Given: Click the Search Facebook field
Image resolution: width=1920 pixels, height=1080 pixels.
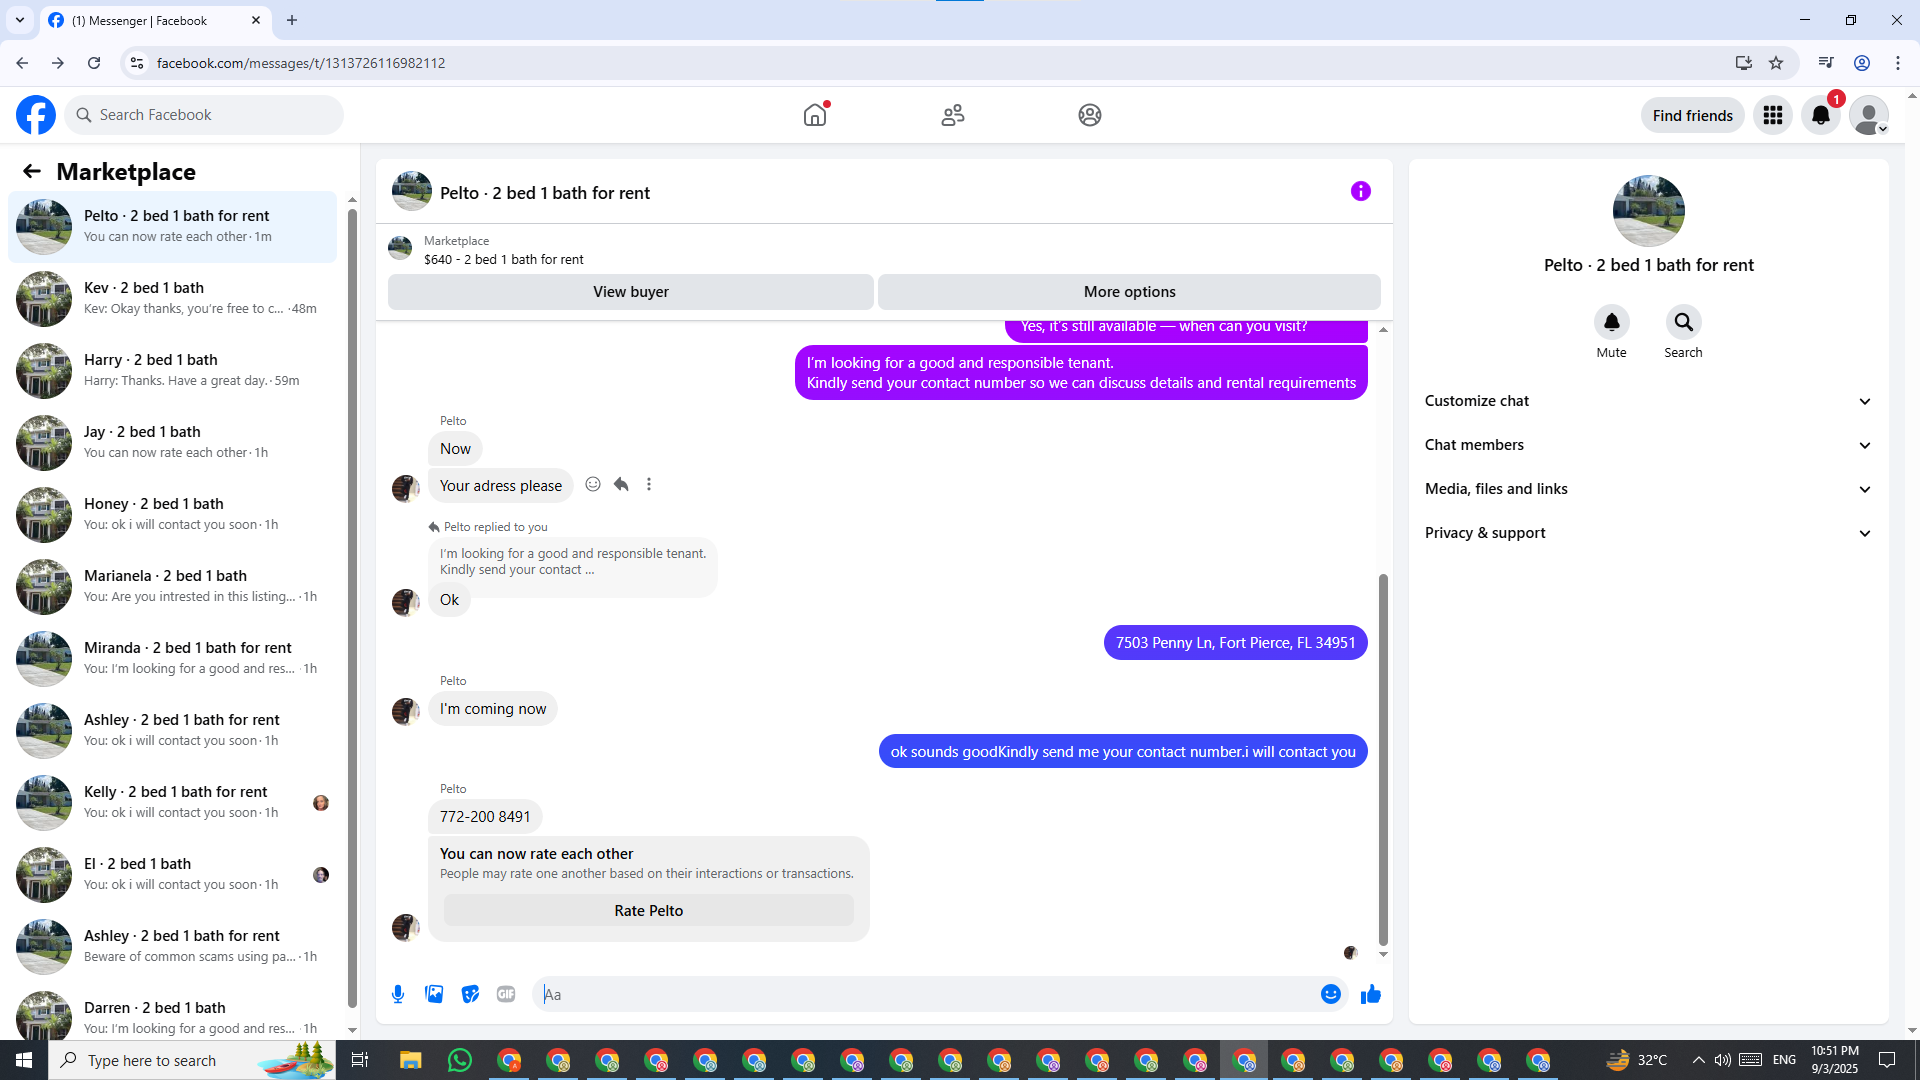Looking at the screenshot, I should 204,115.
